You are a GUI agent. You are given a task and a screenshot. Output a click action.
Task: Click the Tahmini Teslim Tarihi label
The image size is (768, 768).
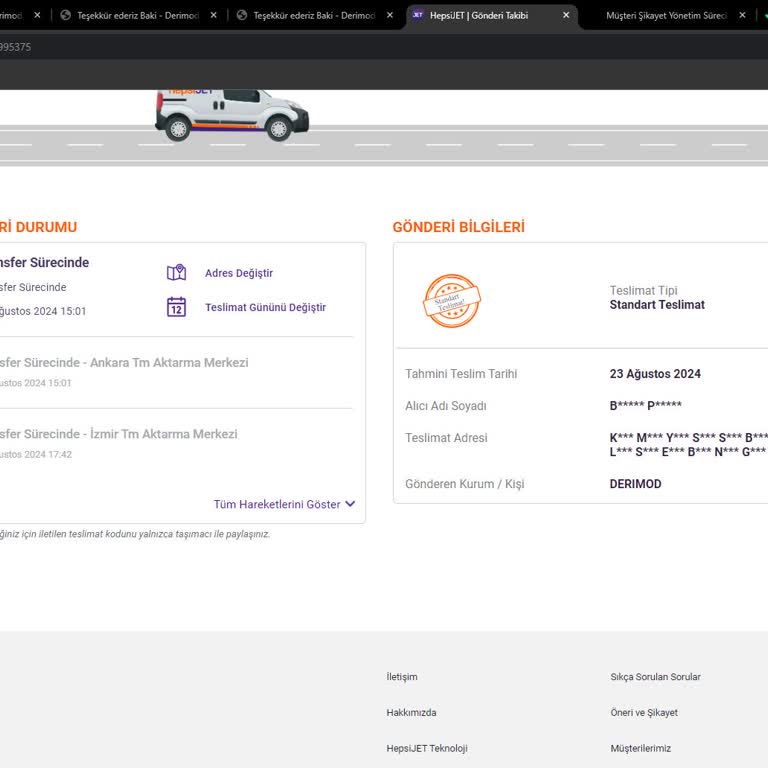point(461,374)
